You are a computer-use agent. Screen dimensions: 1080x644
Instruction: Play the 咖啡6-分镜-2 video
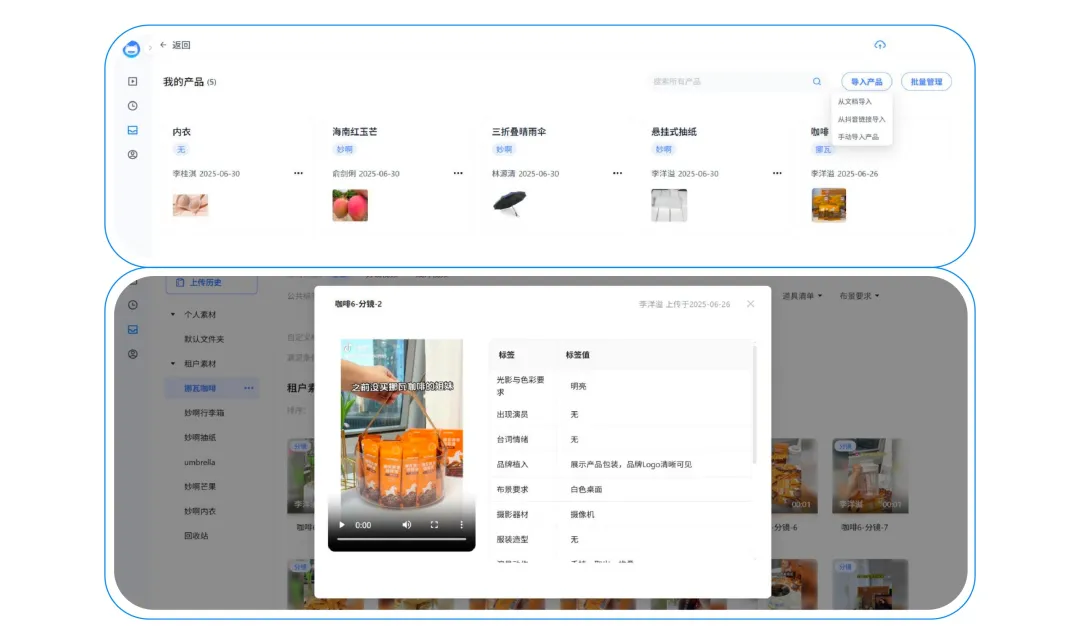pos(342,523)
